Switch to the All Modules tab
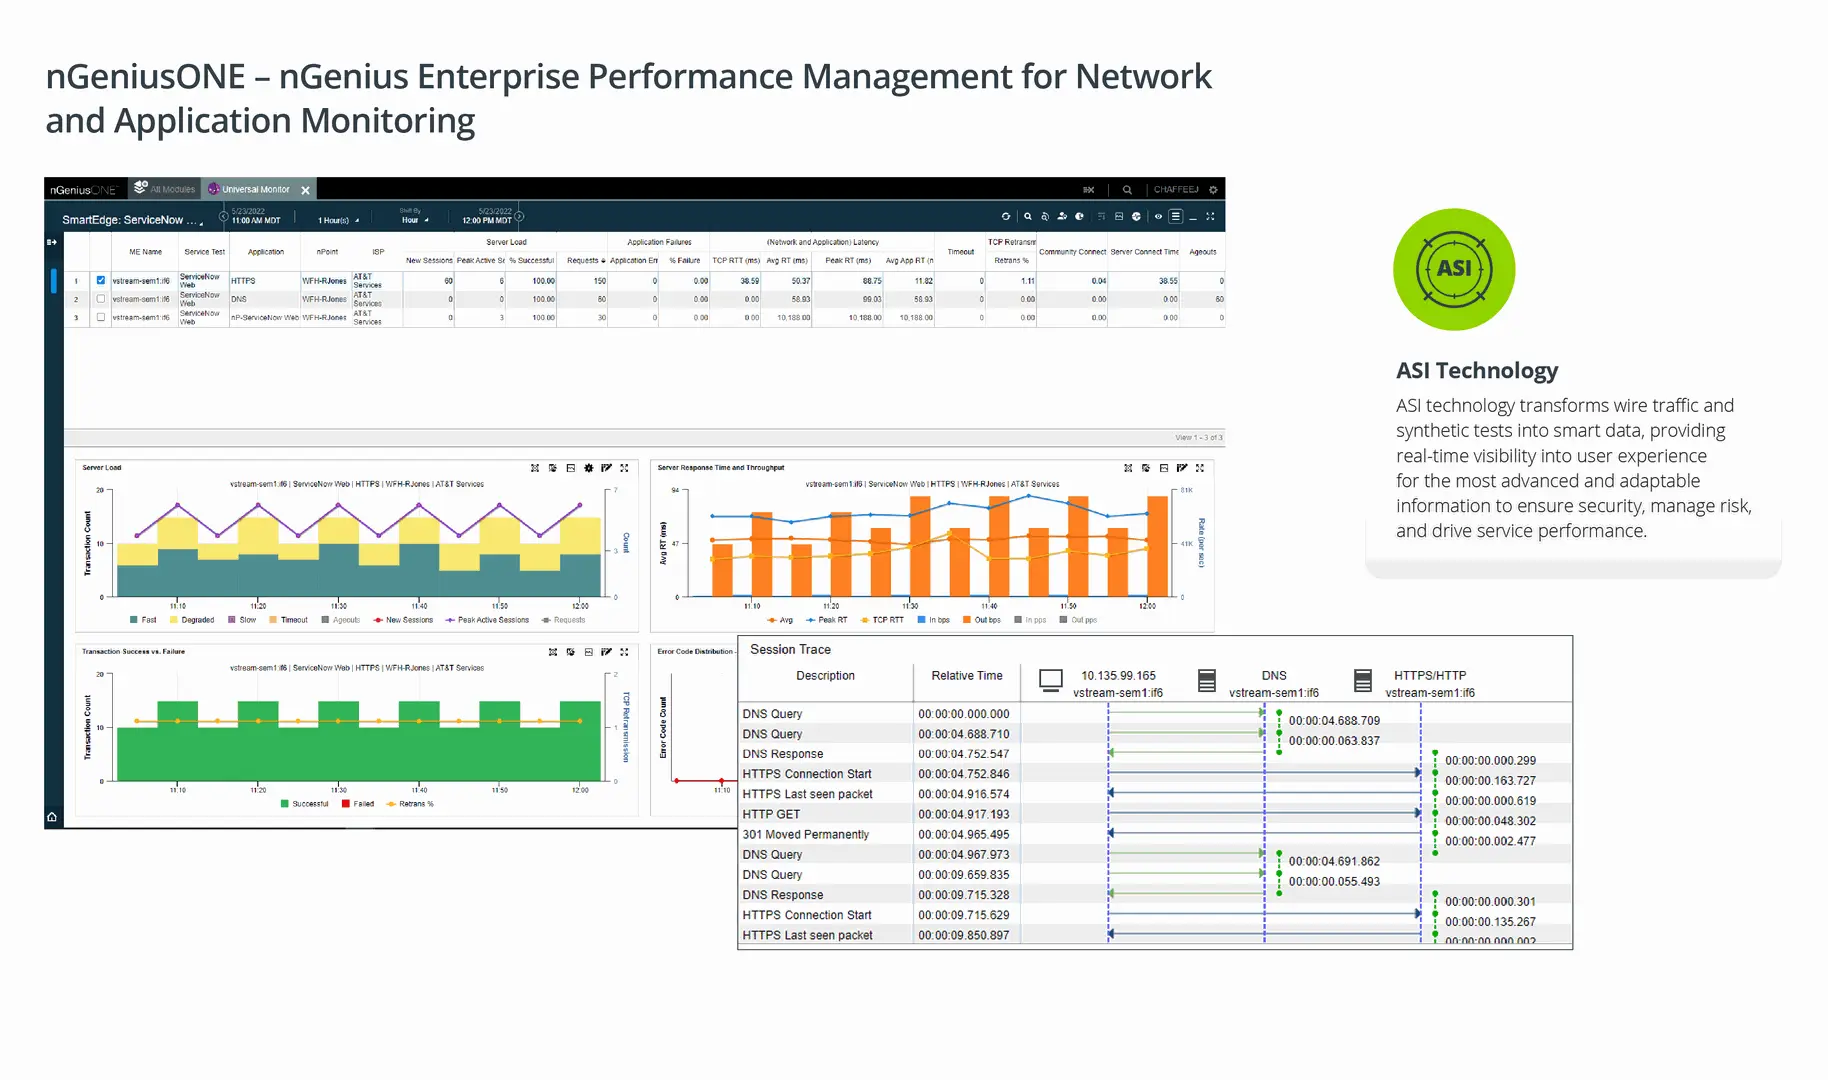The width and height of the screenshot is (1828, 1080). tap(165, 189)
